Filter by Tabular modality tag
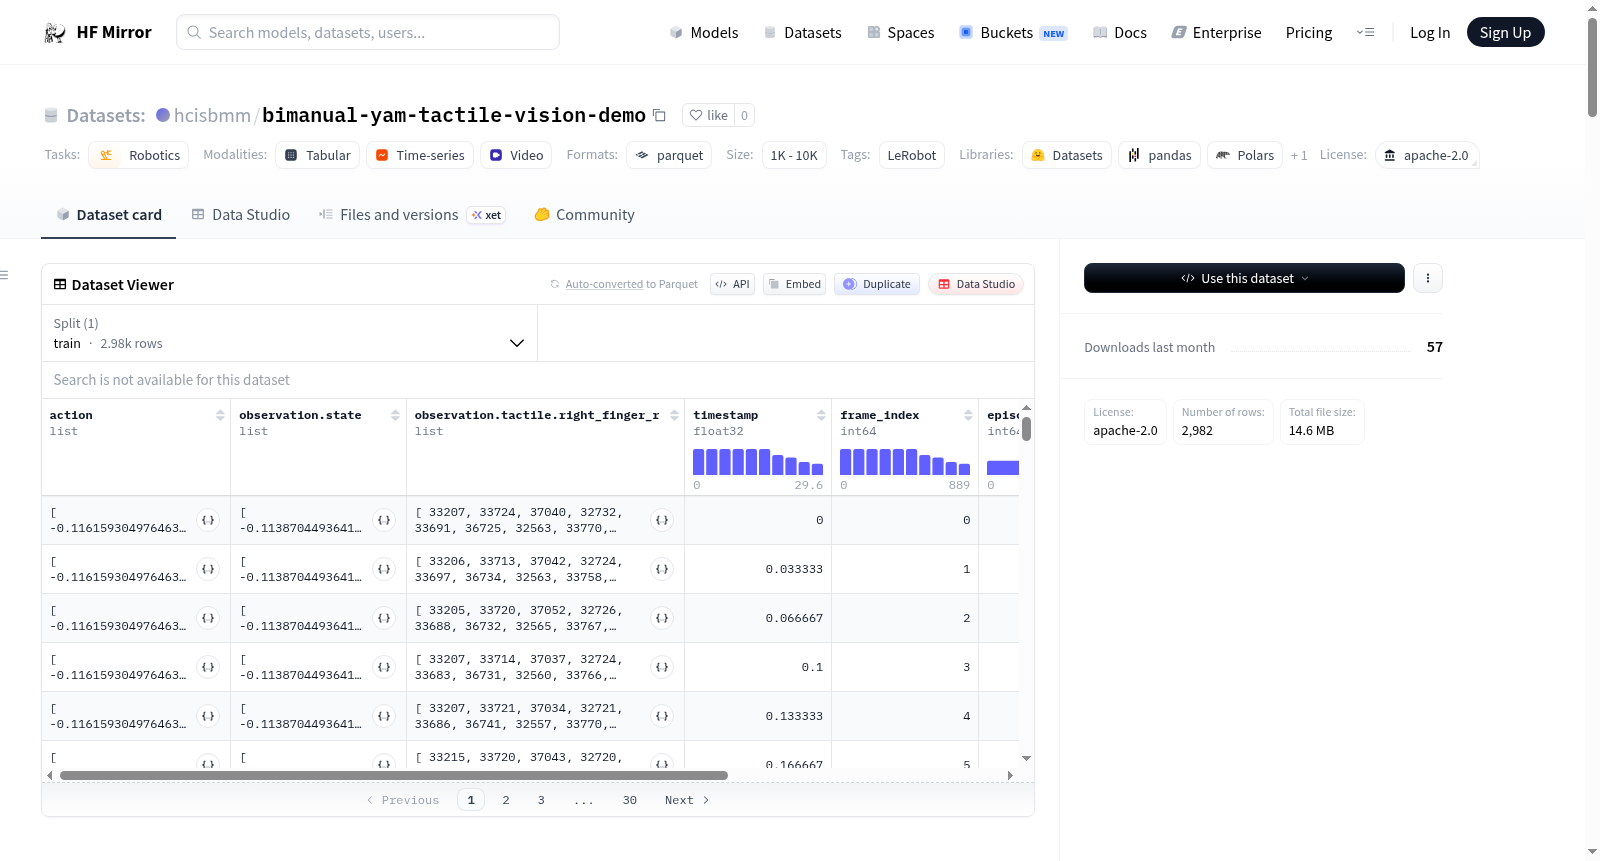Screen dimensions: 1600x861 tap(318, 155)
